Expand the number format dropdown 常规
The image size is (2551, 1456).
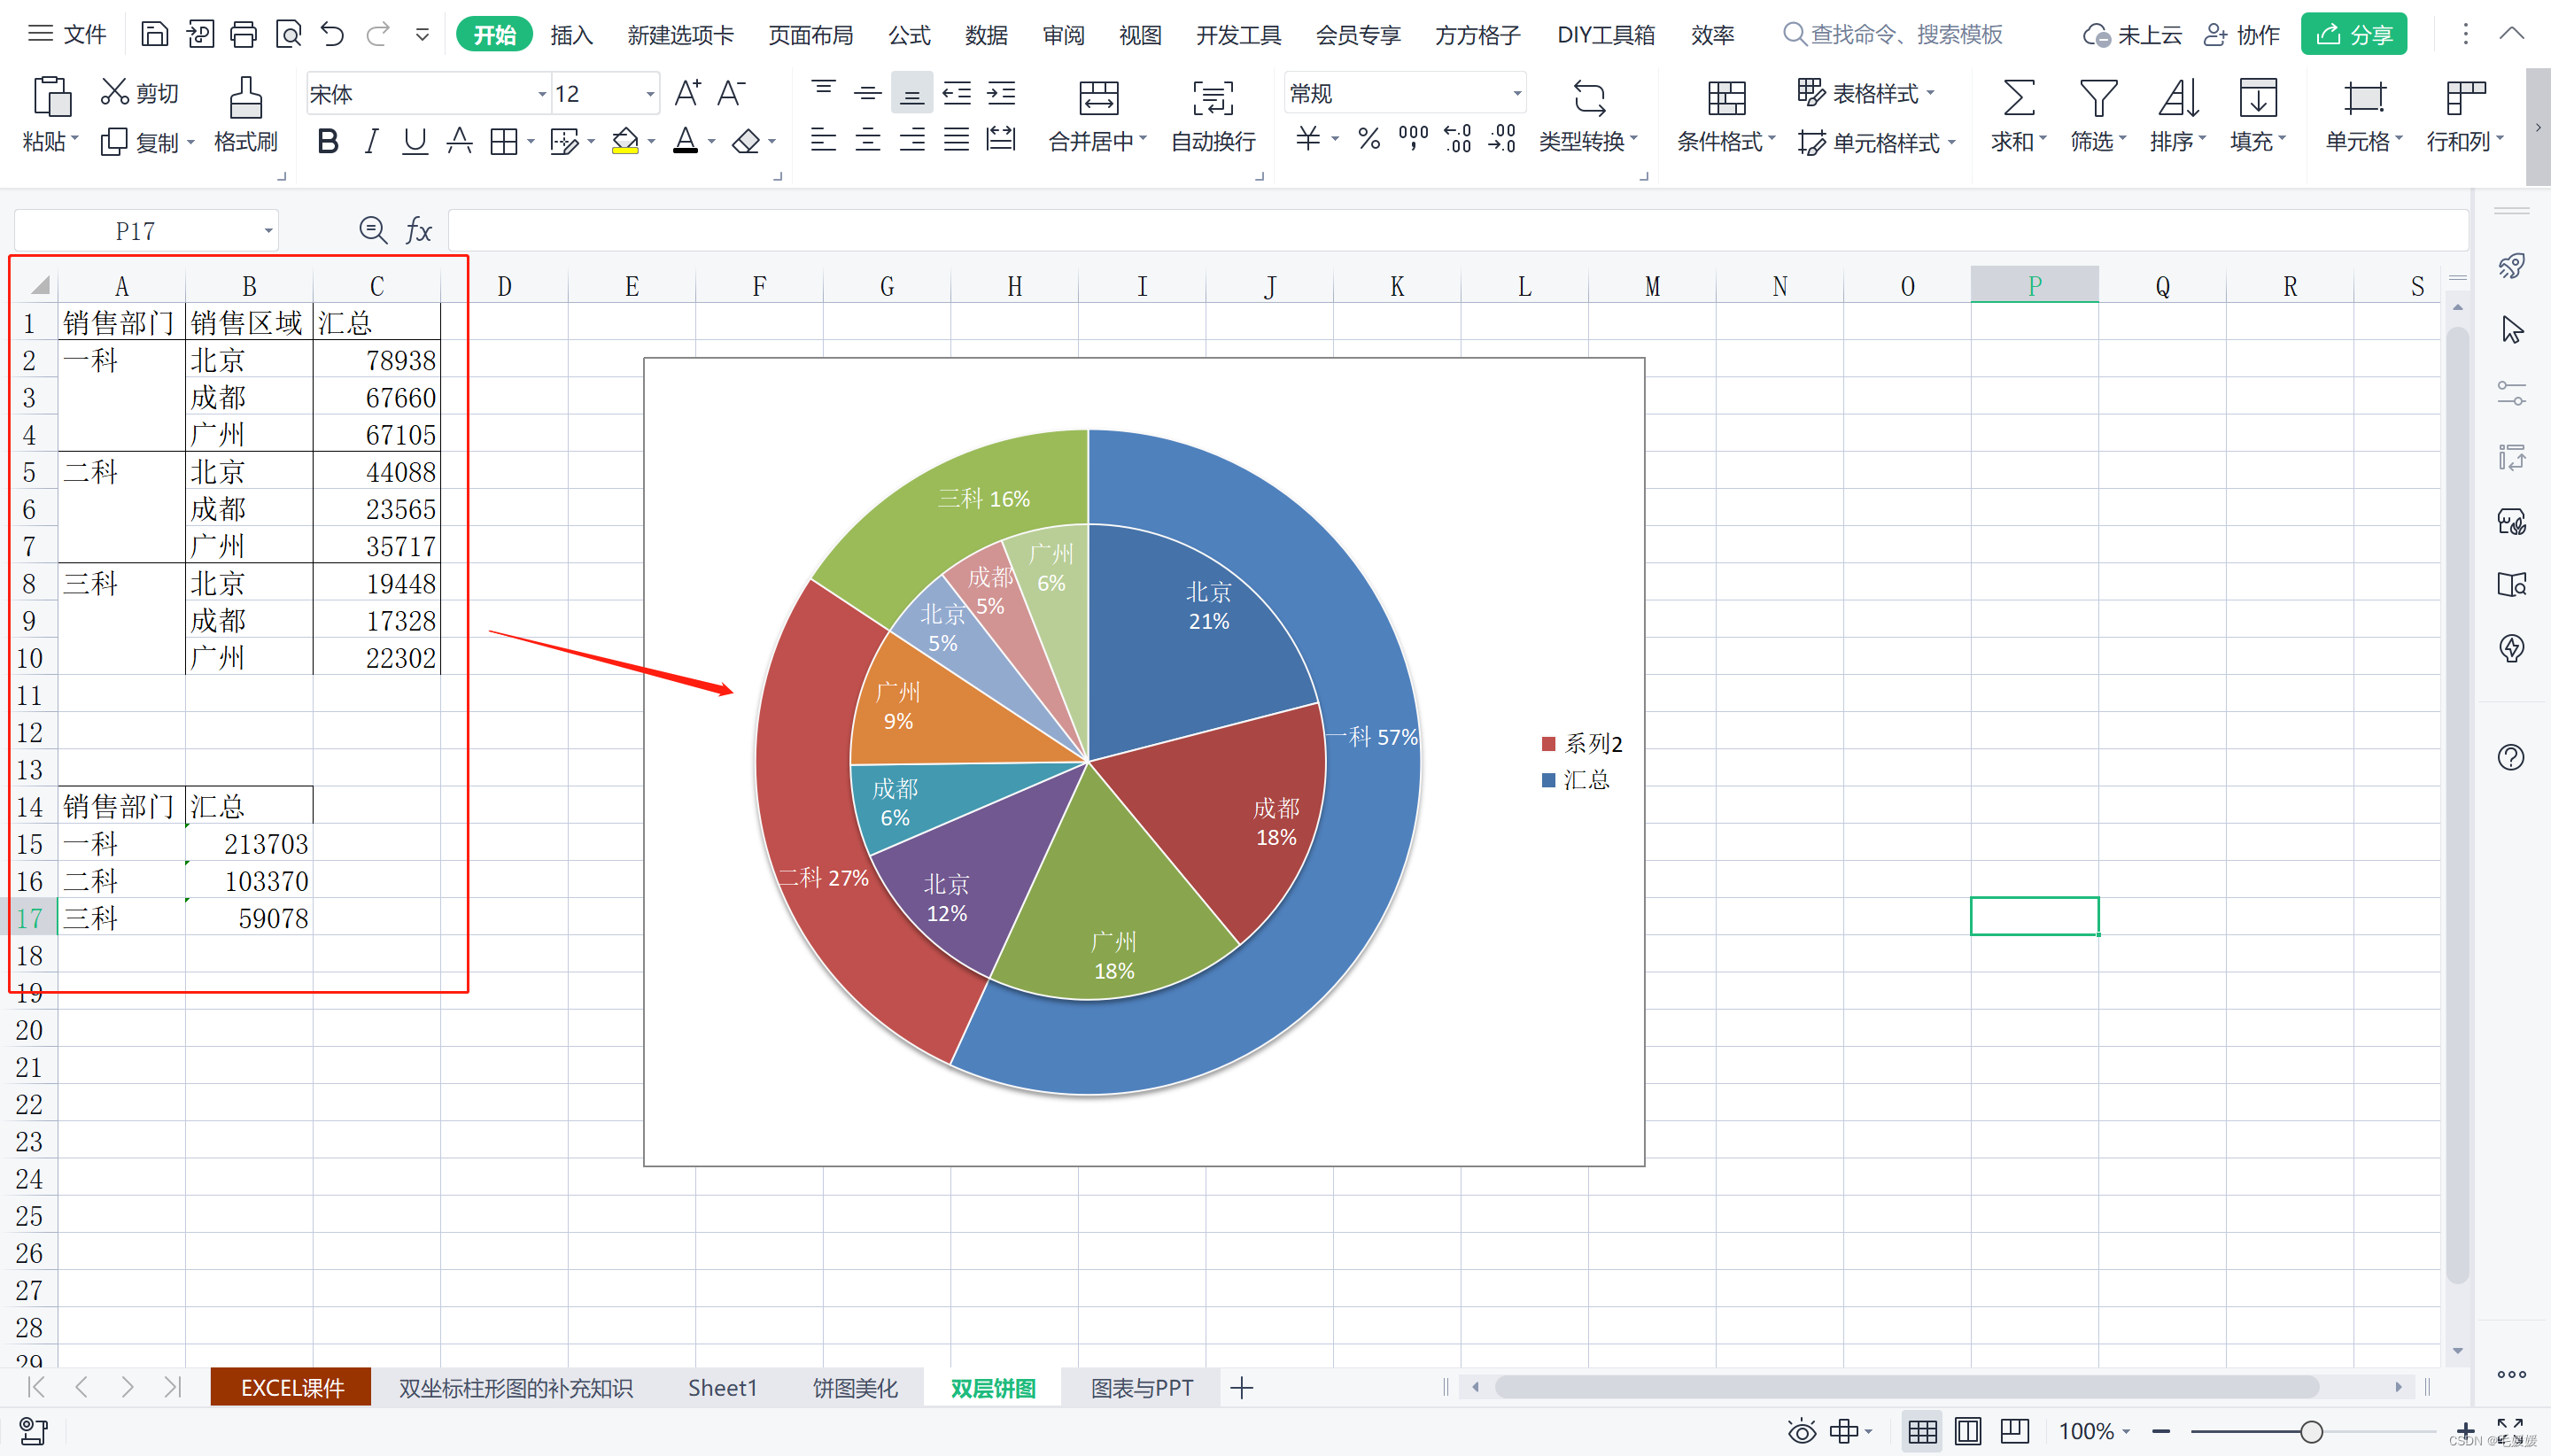point(1516,94)
